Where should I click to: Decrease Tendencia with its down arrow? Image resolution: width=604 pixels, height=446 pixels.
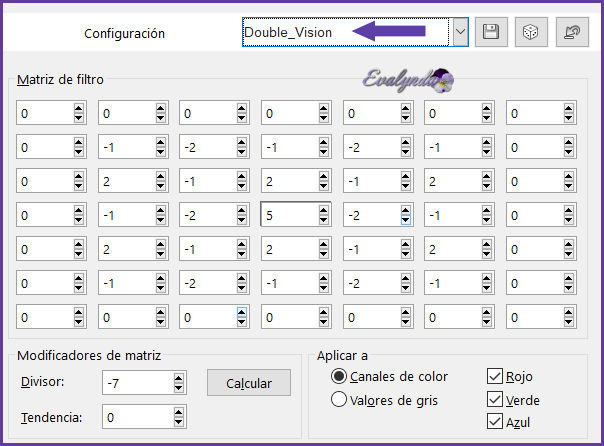click(x=178, y=421)
